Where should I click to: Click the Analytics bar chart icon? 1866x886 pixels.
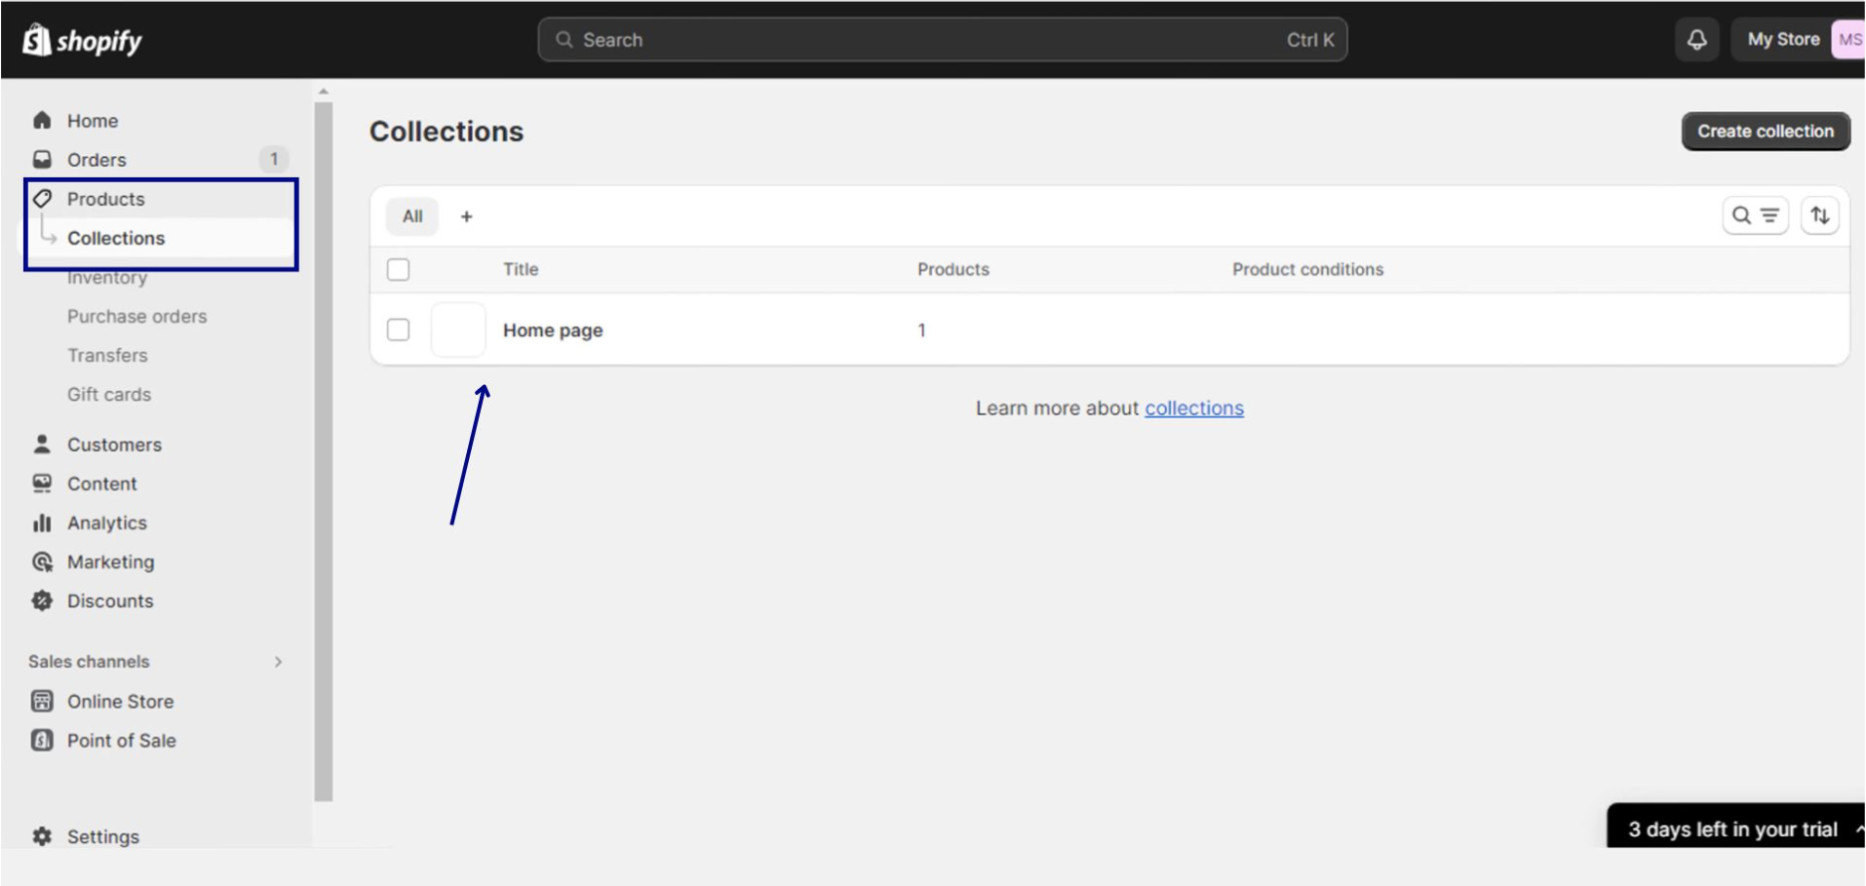point(42,522)
